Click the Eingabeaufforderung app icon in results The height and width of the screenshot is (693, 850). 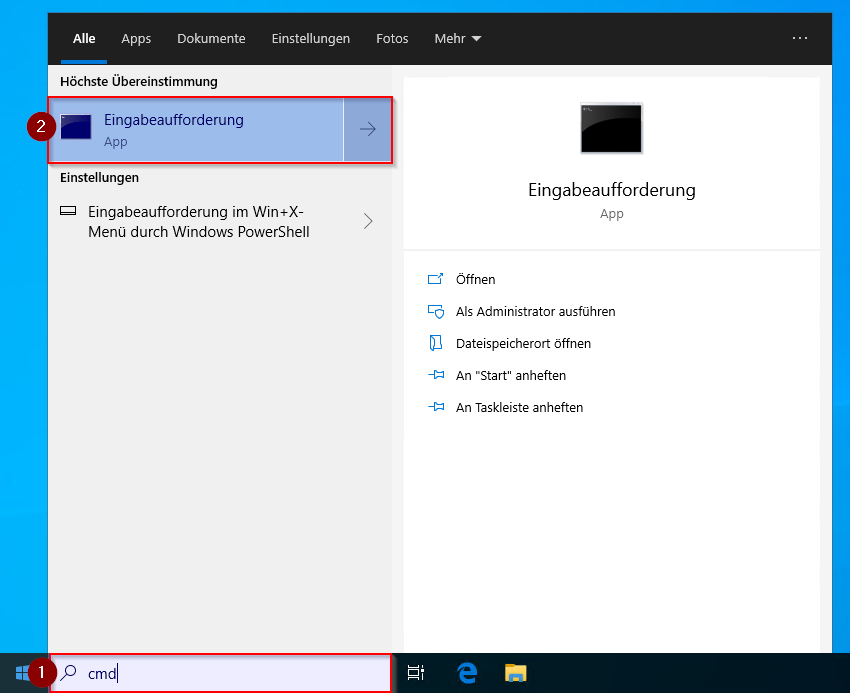(76, 127)
